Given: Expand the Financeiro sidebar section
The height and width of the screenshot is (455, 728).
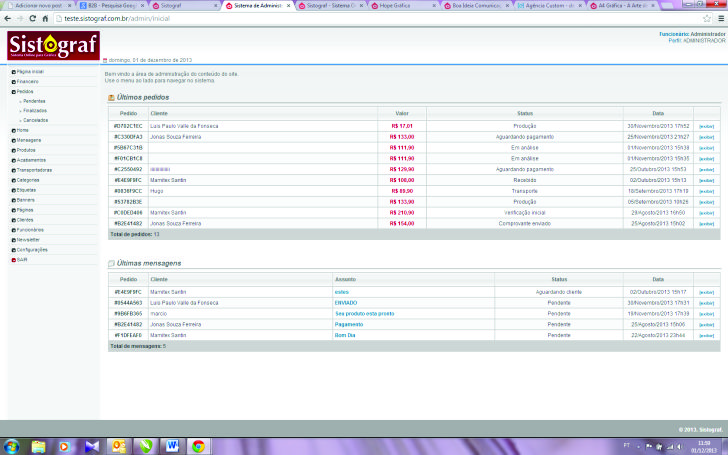Looking at the screenshot, I should tap(27, 81).
